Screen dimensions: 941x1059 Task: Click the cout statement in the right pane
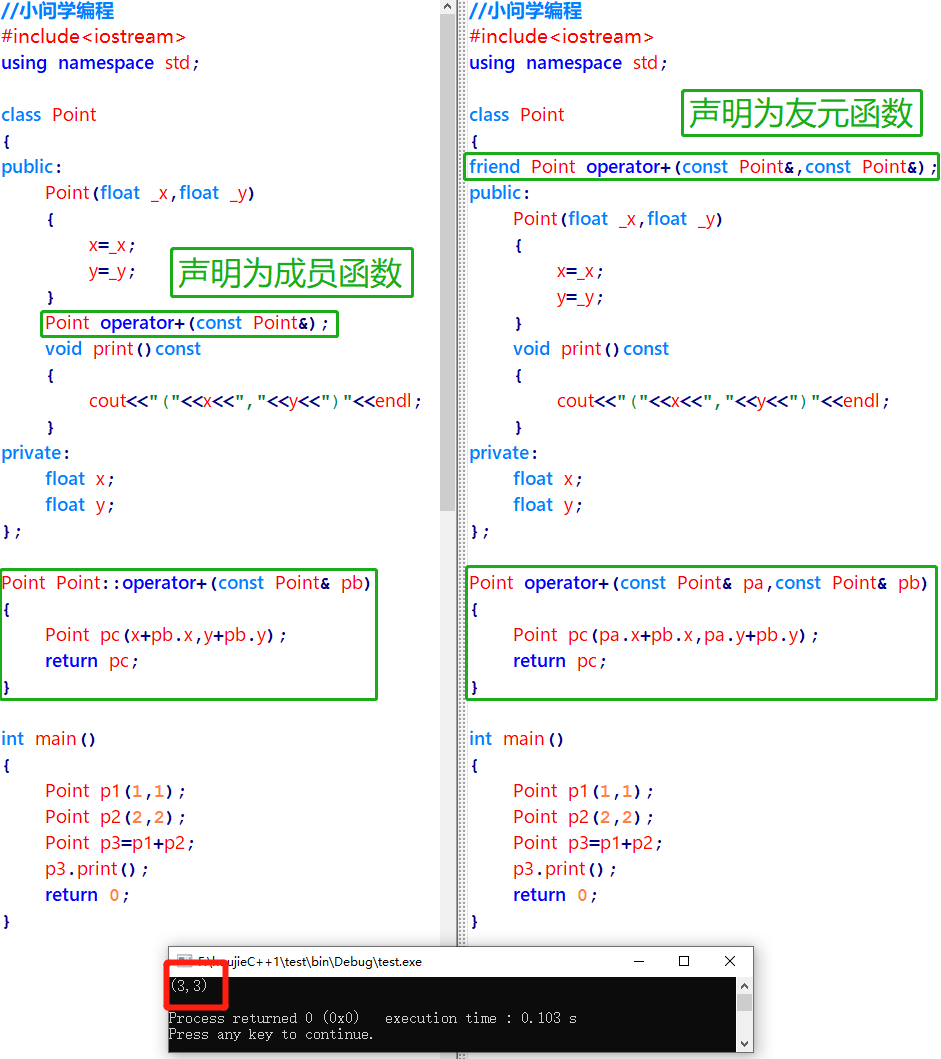coord(723,401)
